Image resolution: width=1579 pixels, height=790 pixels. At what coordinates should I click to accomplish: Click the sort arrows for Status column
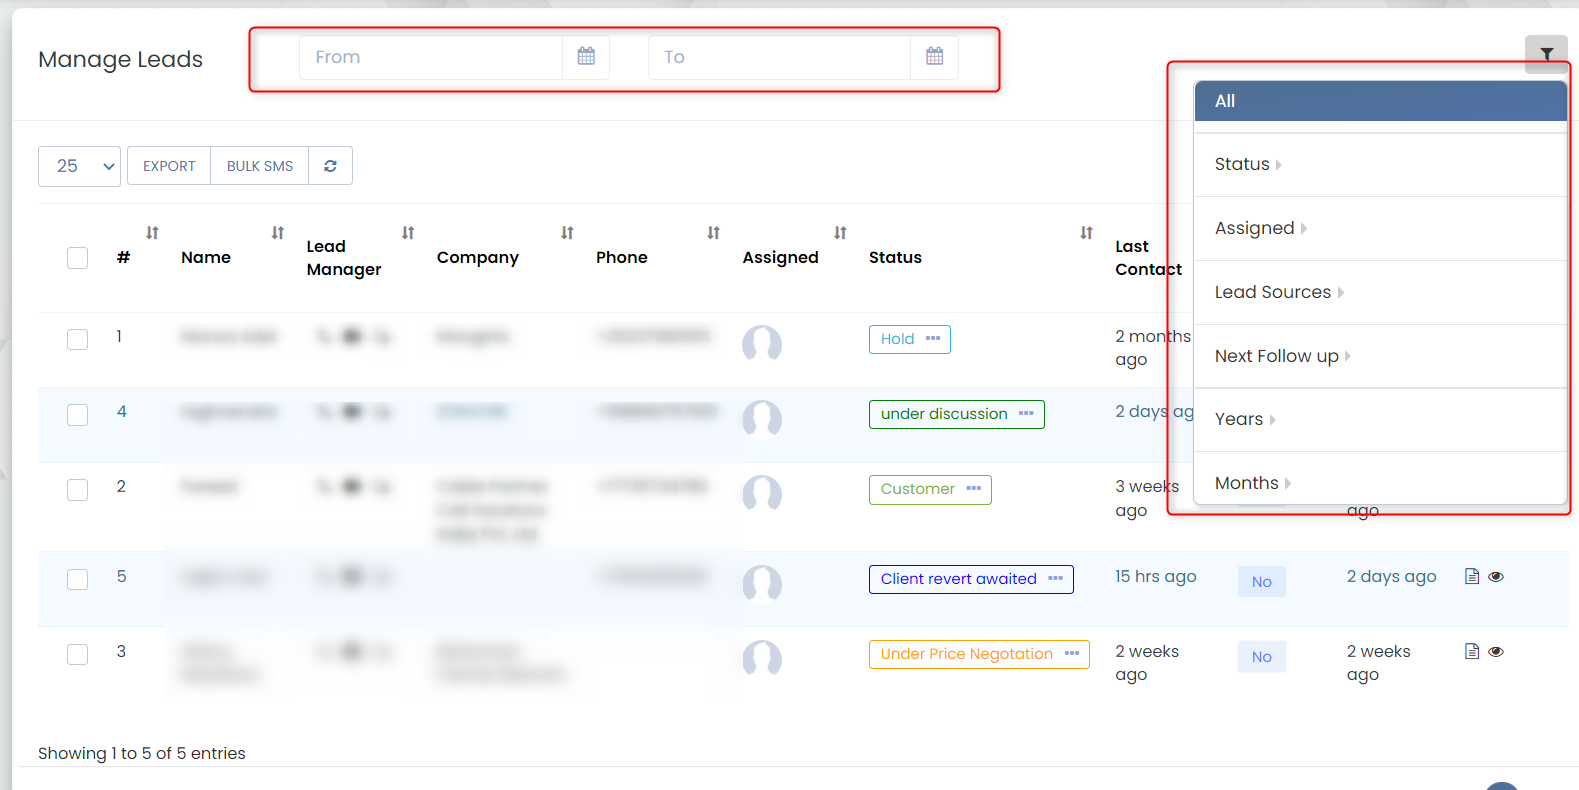coord(1086,233)
